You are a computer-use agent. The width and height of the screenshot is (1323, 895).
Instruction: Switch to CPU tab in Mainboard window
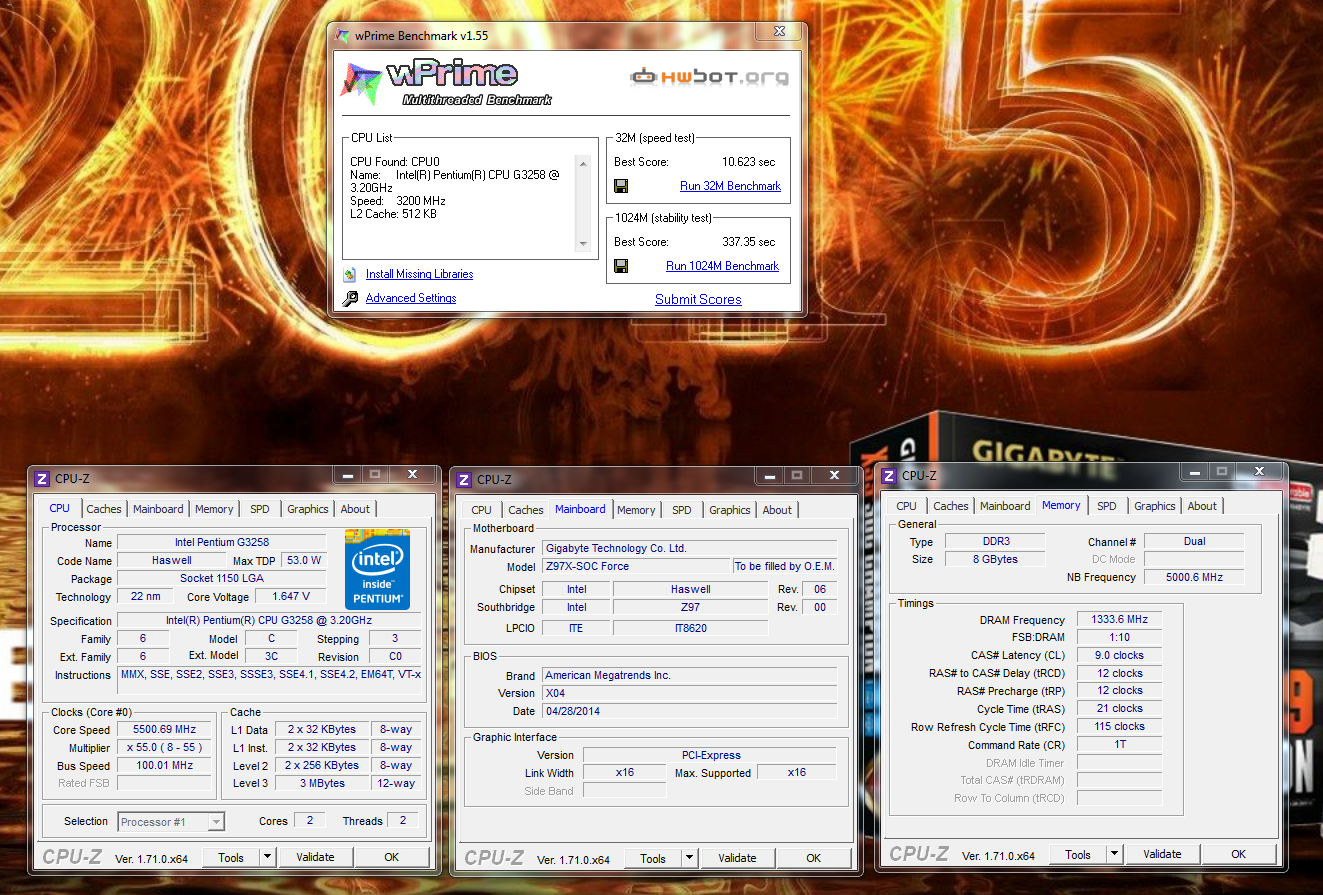coord(482,510)
